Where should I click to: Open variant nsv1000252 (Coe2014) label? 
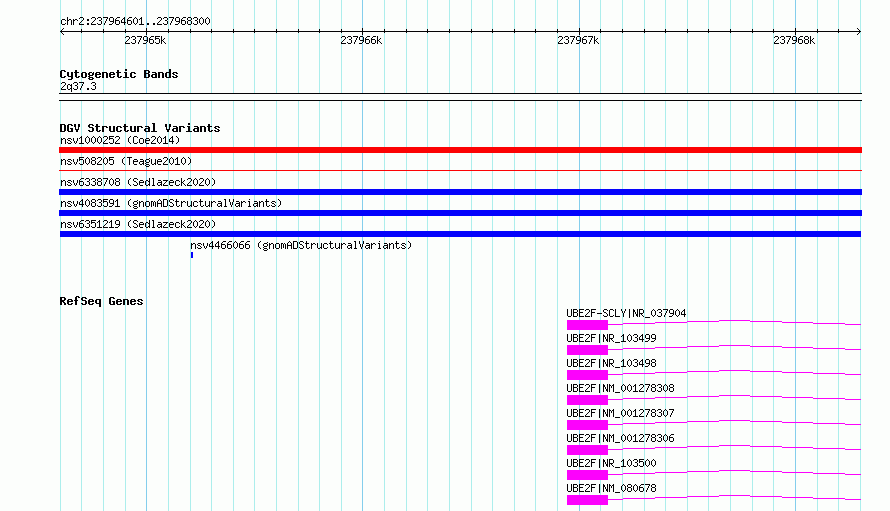[x=120, y=140]
